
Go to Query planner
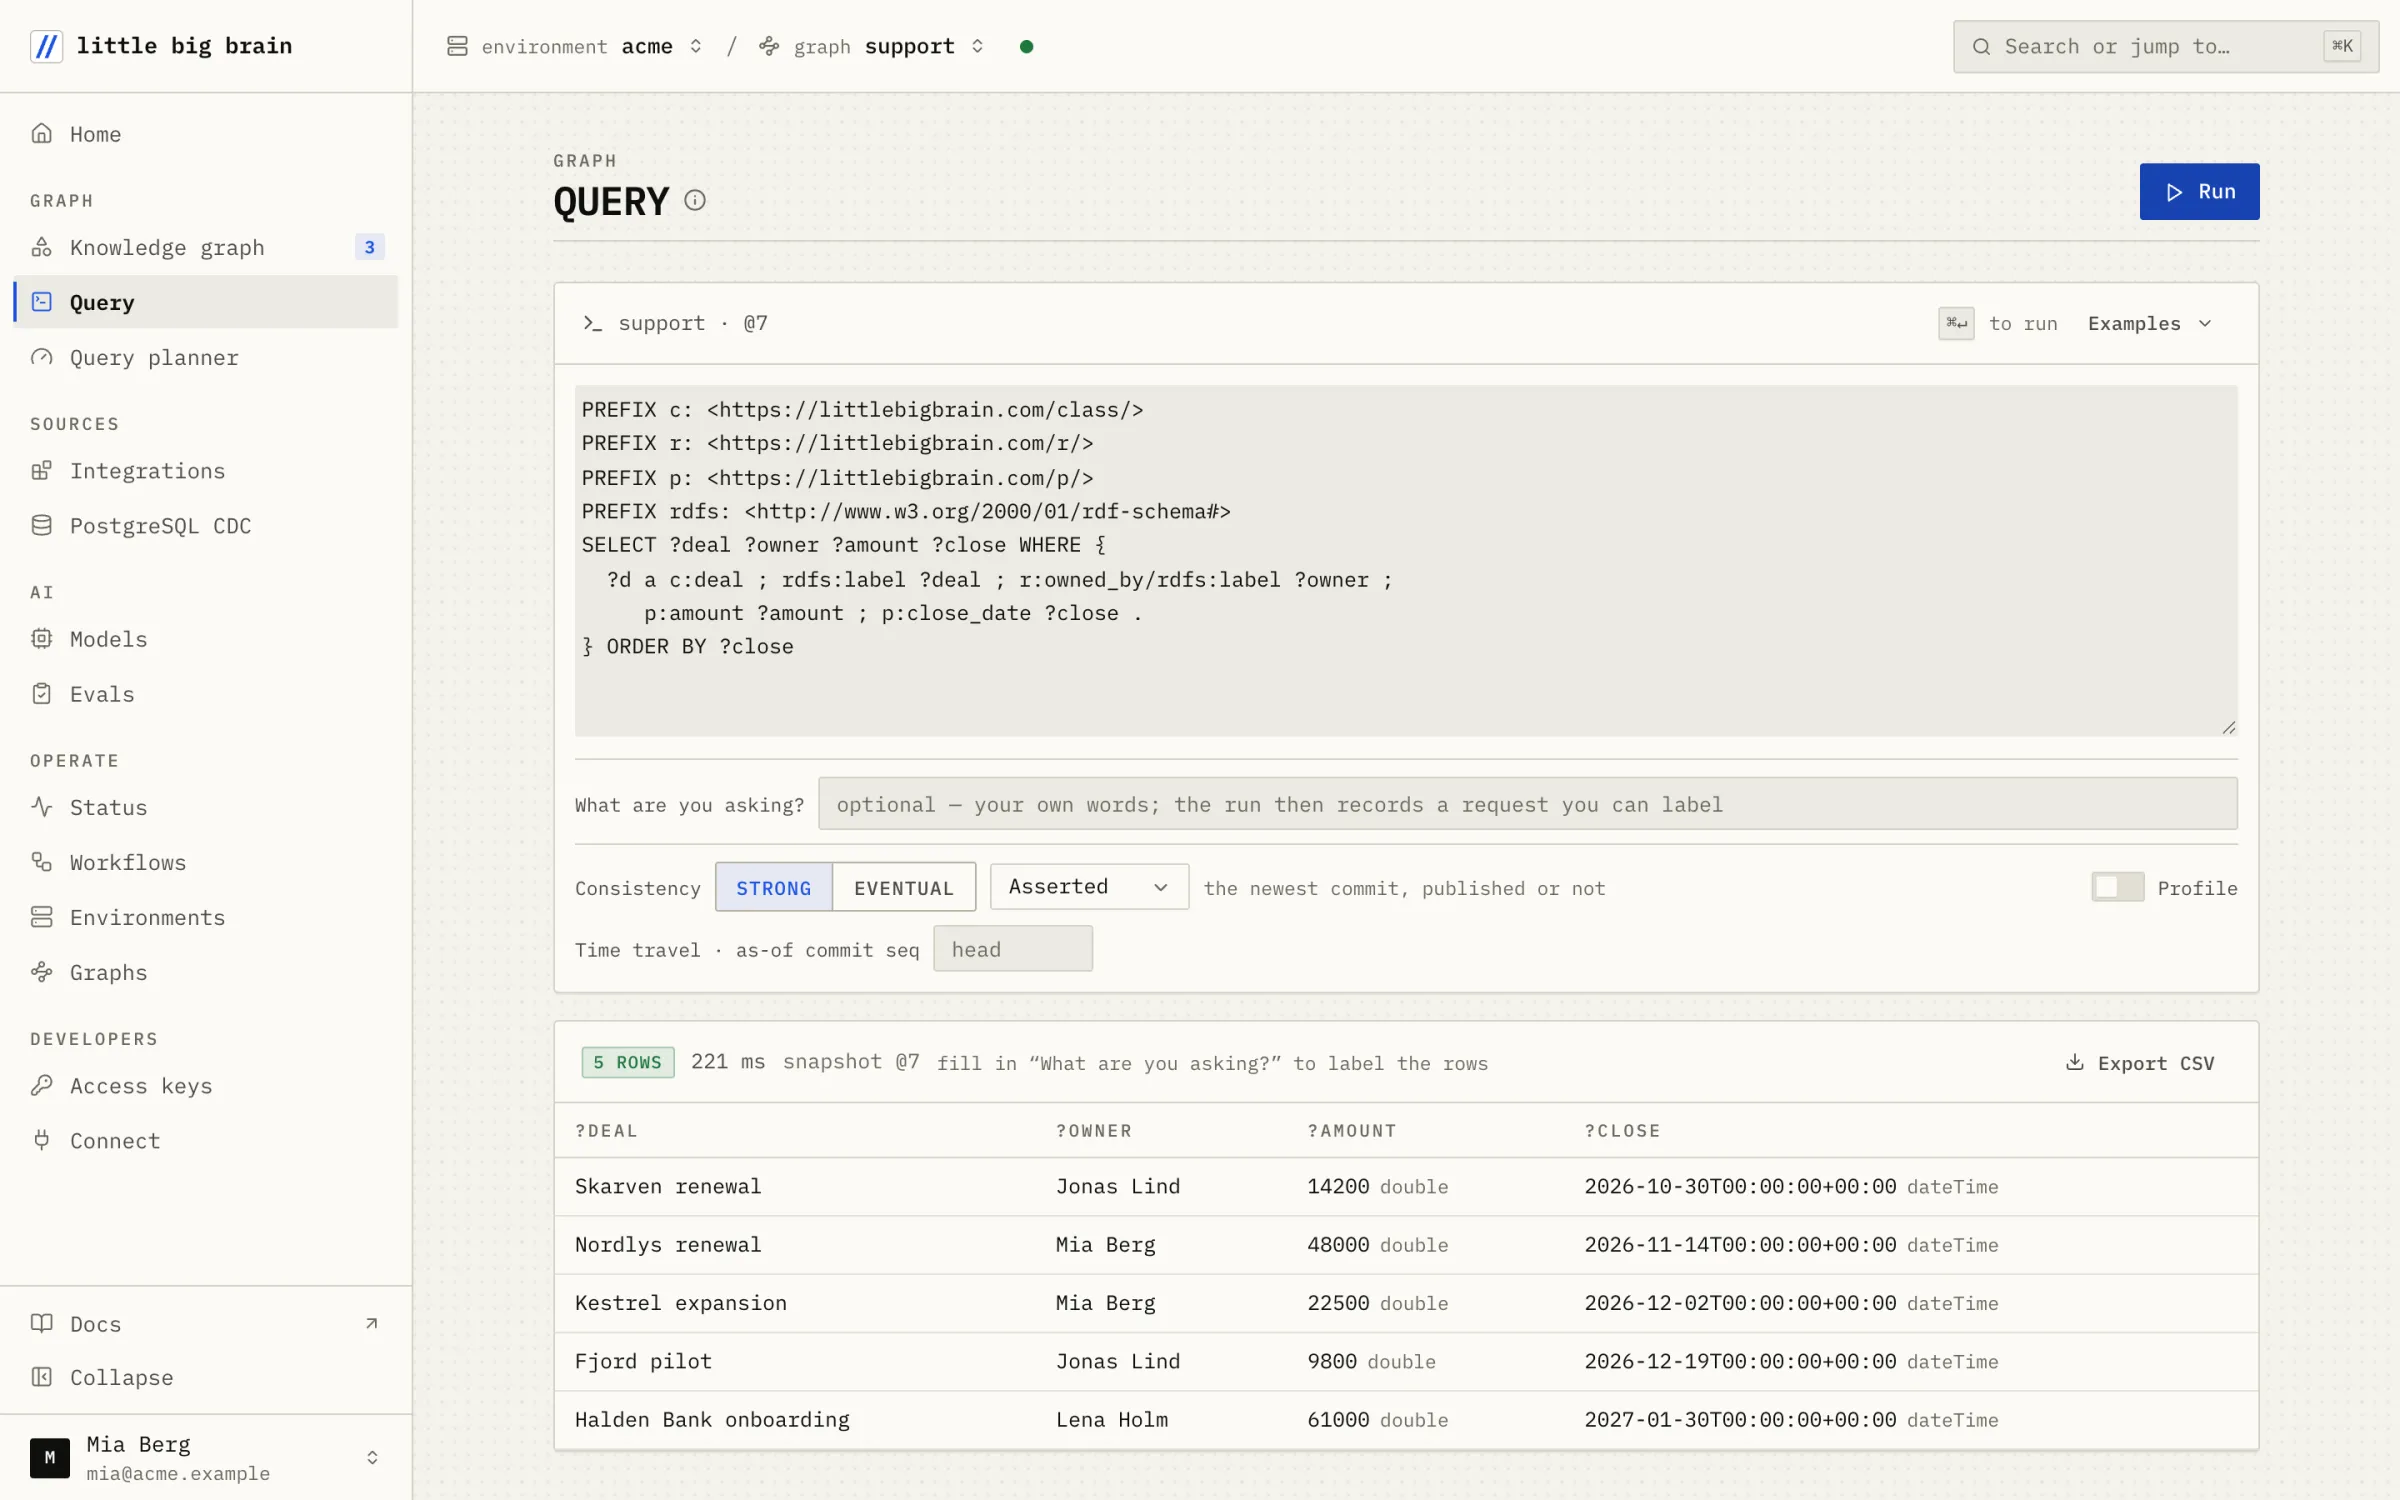coord(206,357)
